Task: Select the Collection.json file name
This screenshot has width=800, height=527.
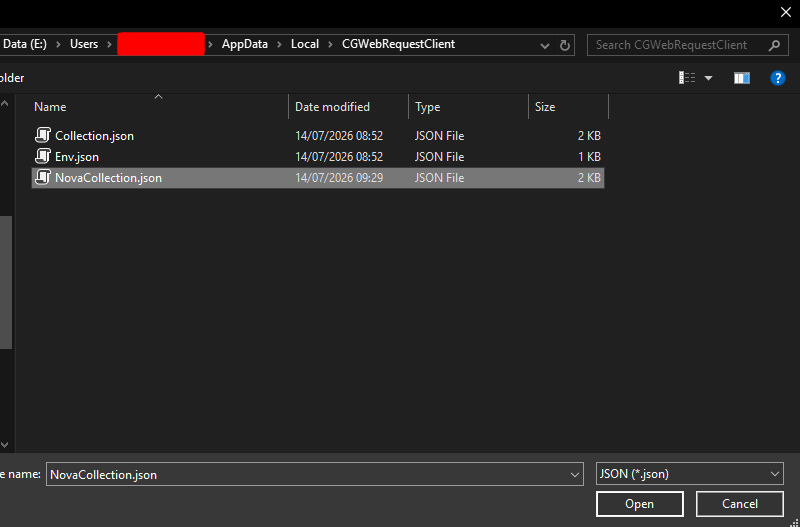Action: pos(94,136)
